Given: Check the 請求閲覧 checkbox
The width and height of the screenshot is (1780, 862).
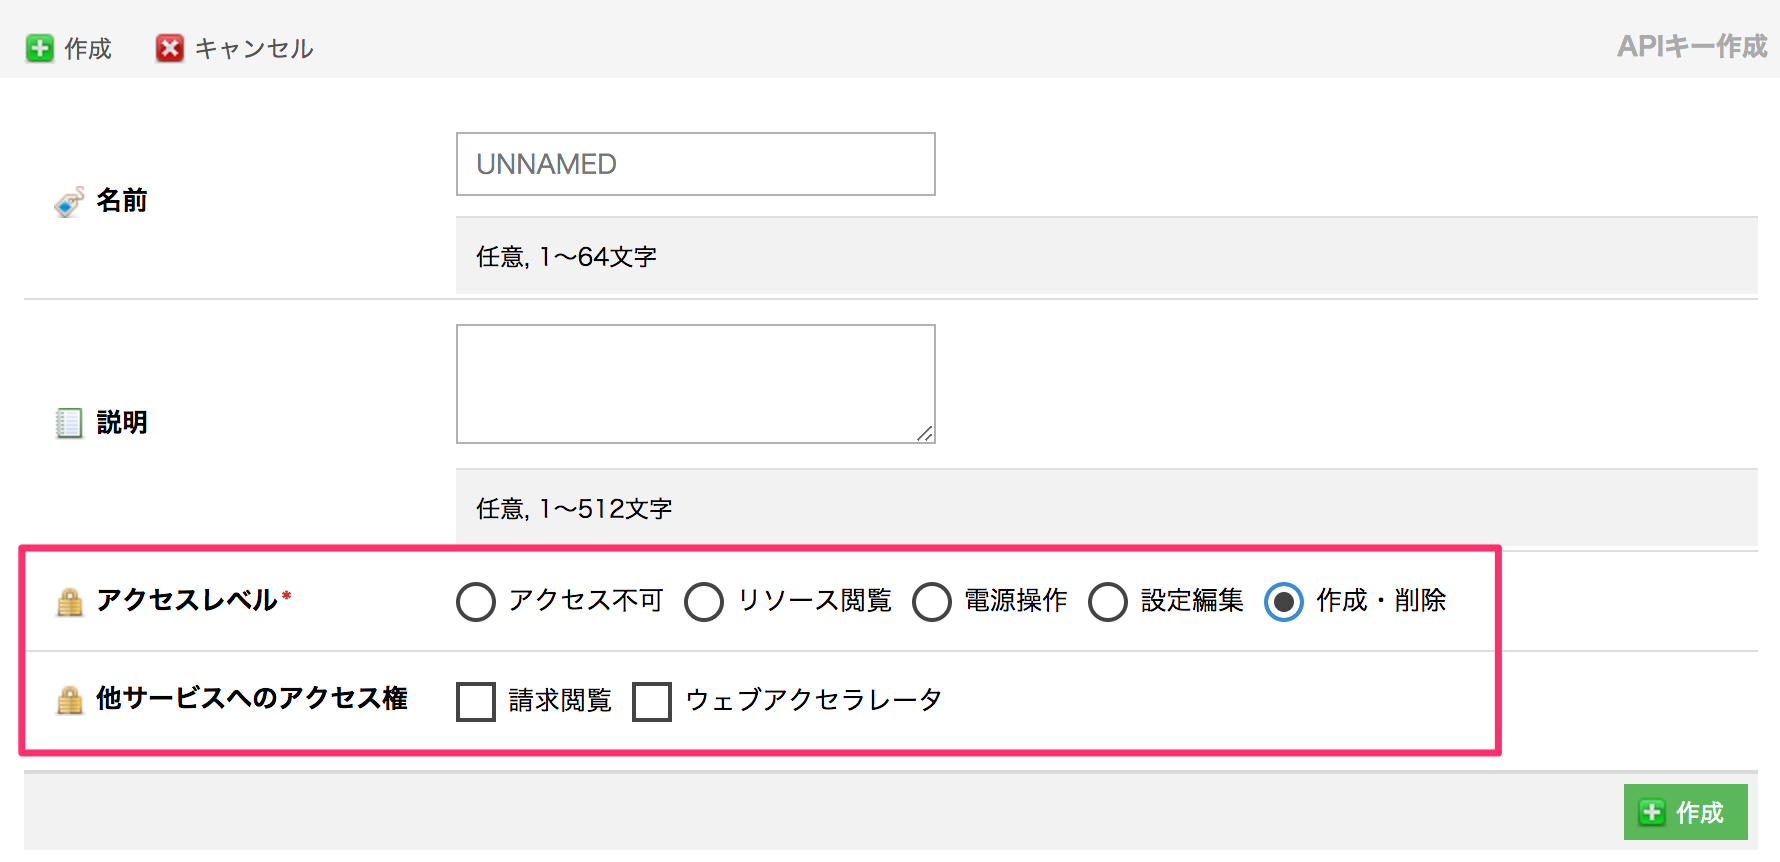Looking at the screenshot, I should (x=475, y=701).
